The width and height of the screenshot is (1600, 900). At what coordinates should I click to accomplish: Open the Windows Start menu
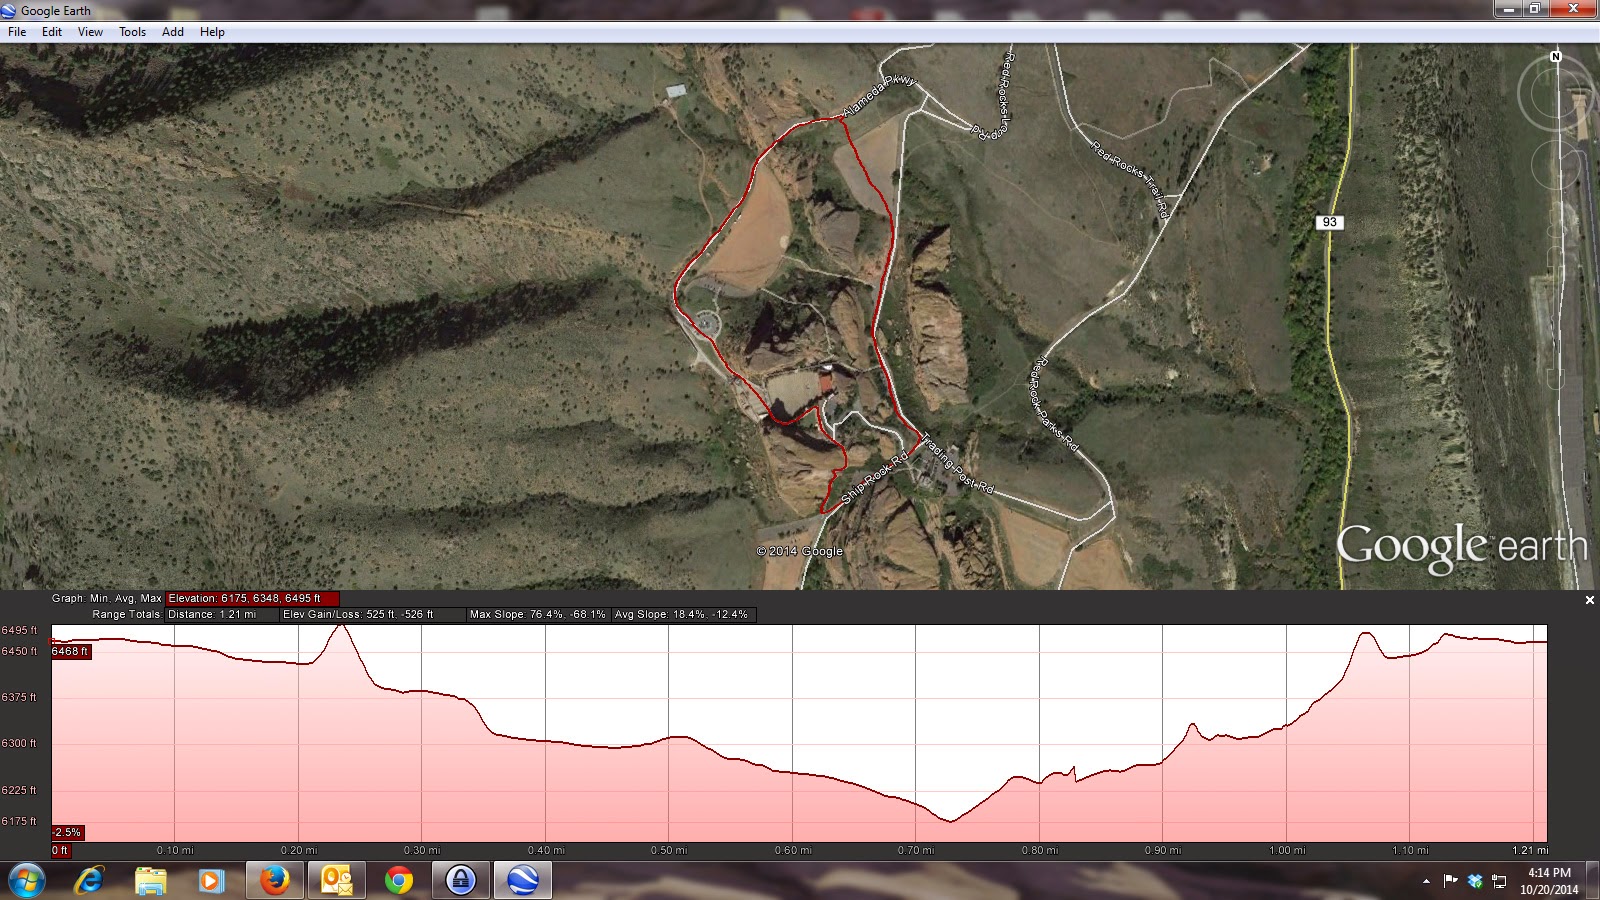(x=26, y=881)
